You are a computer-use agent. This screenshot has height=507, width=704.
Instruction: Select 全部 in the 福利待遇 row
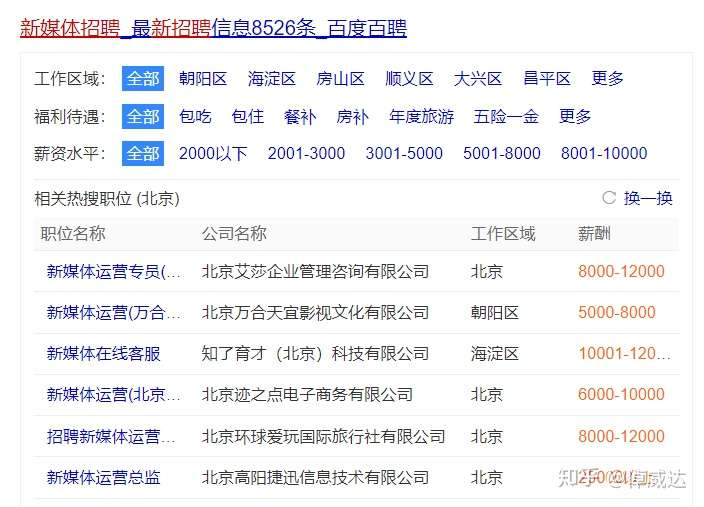tap(143, 117)
